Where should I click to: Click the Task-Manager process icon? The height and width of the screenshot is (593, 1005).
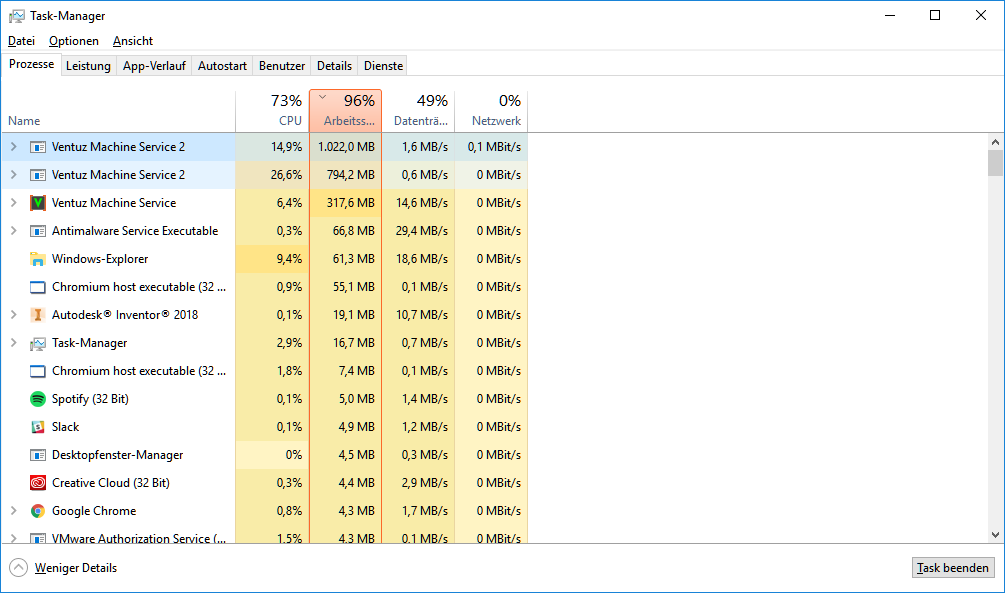pyautogui.click(x=38, y=343)
